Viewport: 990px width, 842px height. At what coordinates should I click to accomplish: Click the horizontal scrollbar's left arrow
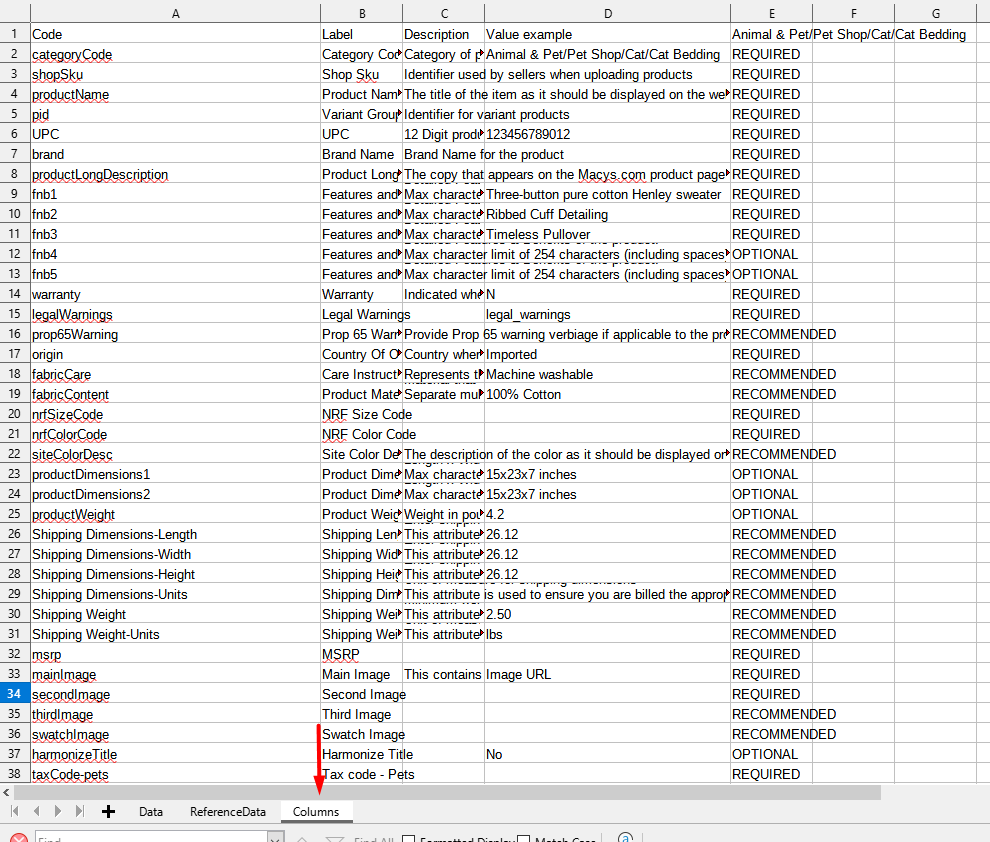6,792
